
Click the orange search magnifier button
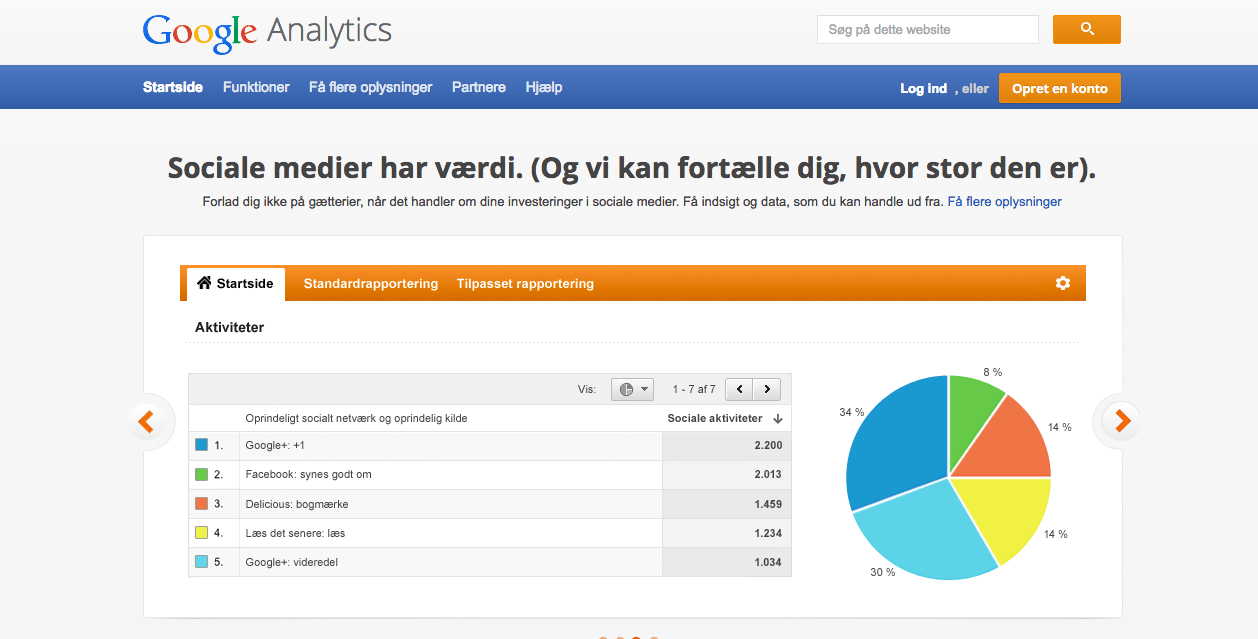pyautogui.click(x=1086, y=30)
